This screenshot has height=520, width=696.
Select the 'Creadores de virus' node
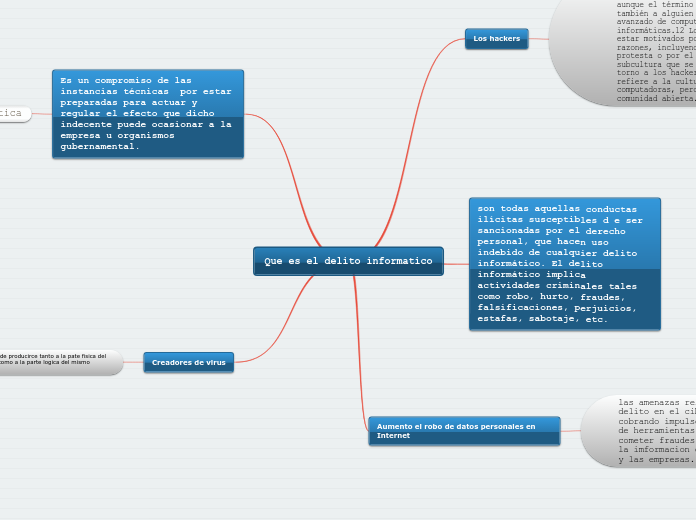pos(189,362)
